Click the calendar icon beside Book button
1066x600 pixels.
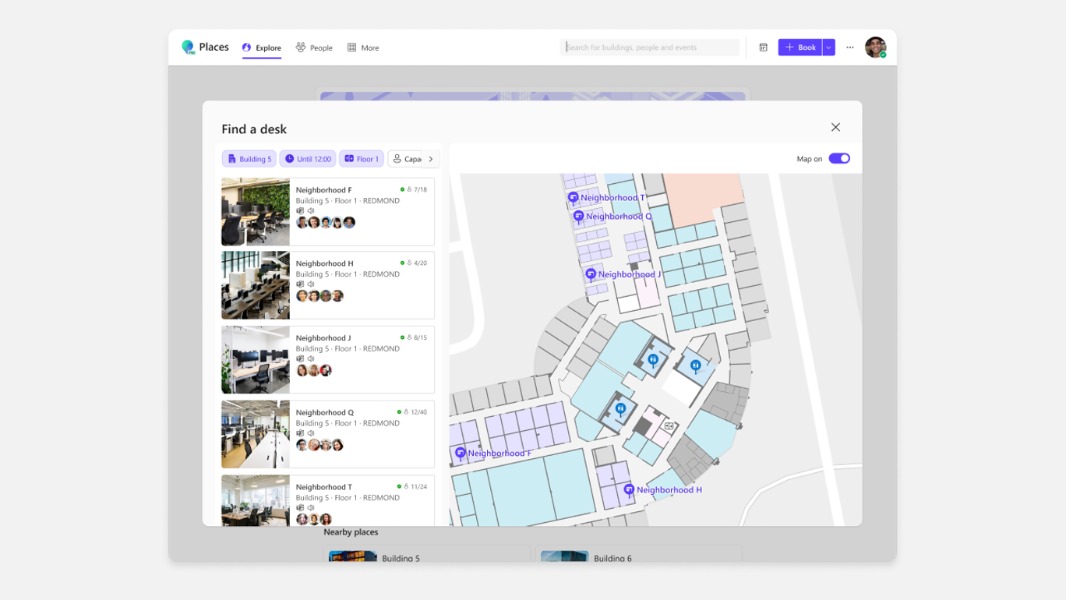(x=762, y=47)
